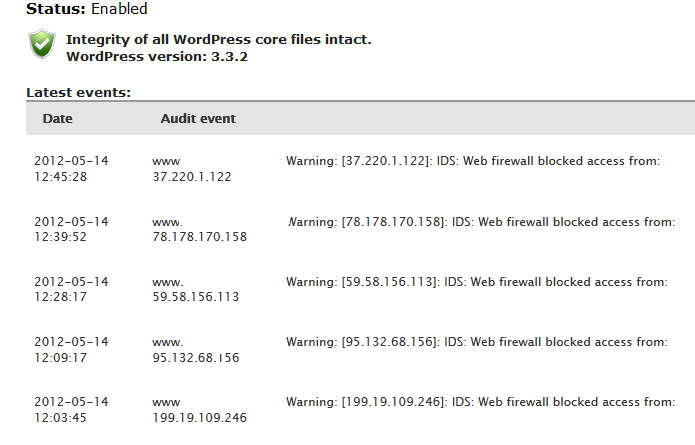Click the warning message for 95.132.68.156
Screen dimensions: 695x445
tap(476, 342)
